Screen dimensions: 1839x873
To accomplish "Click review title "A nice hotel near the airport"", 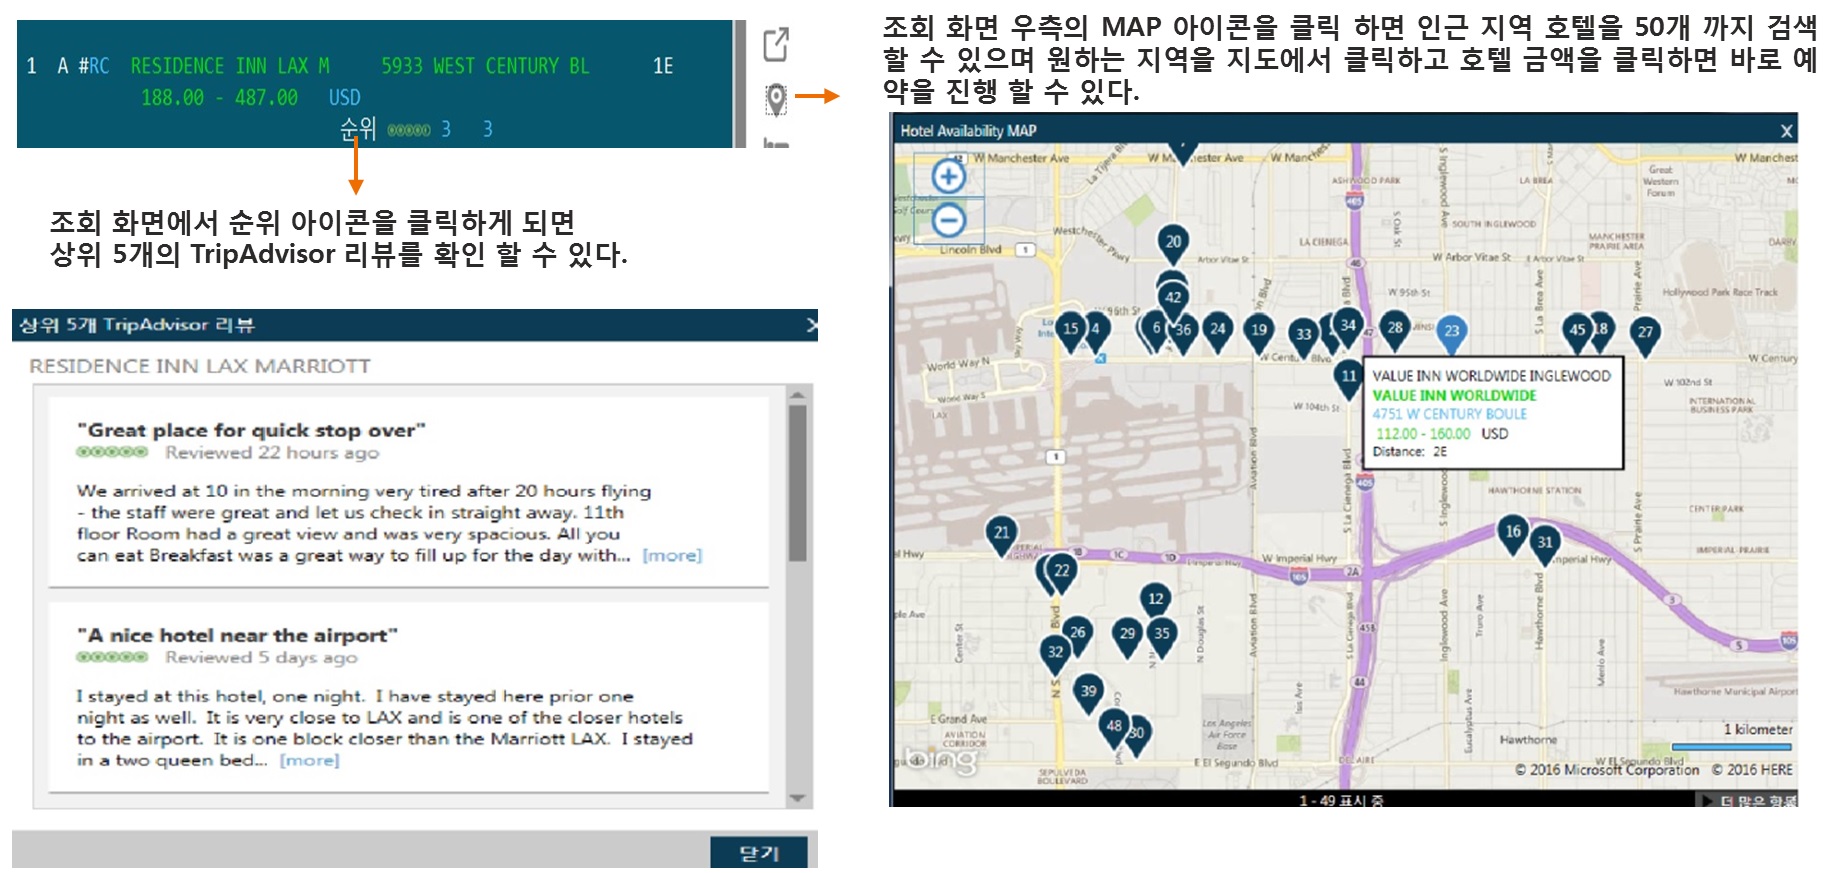I will 238,636.
